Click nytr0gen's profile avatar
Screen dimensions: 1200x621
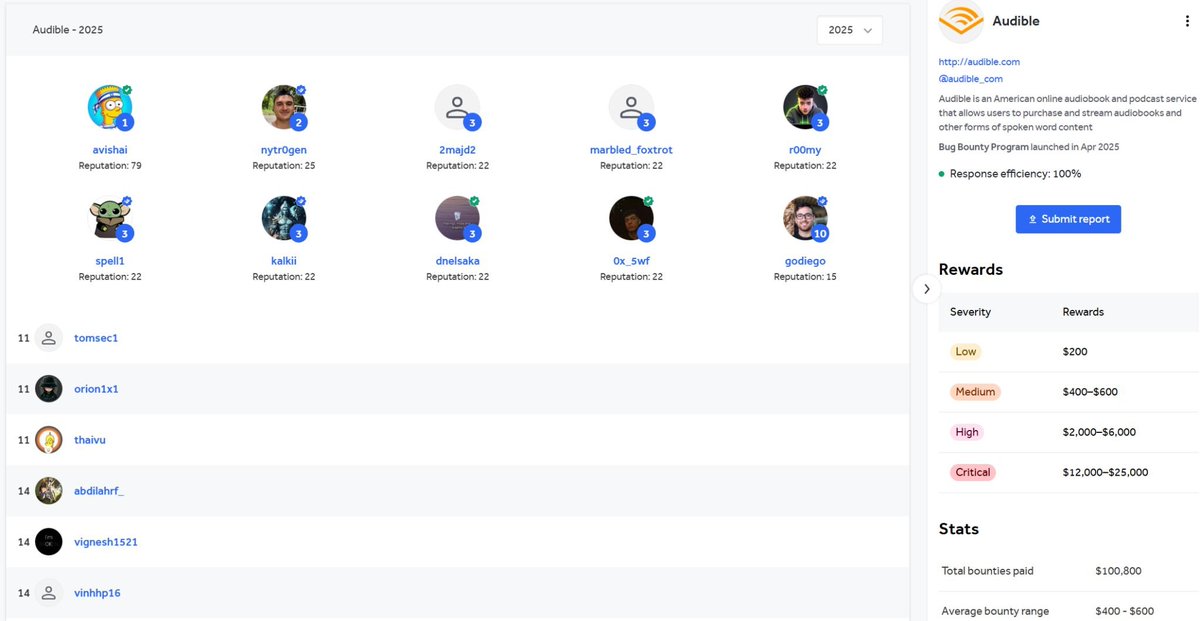point(284,107)
